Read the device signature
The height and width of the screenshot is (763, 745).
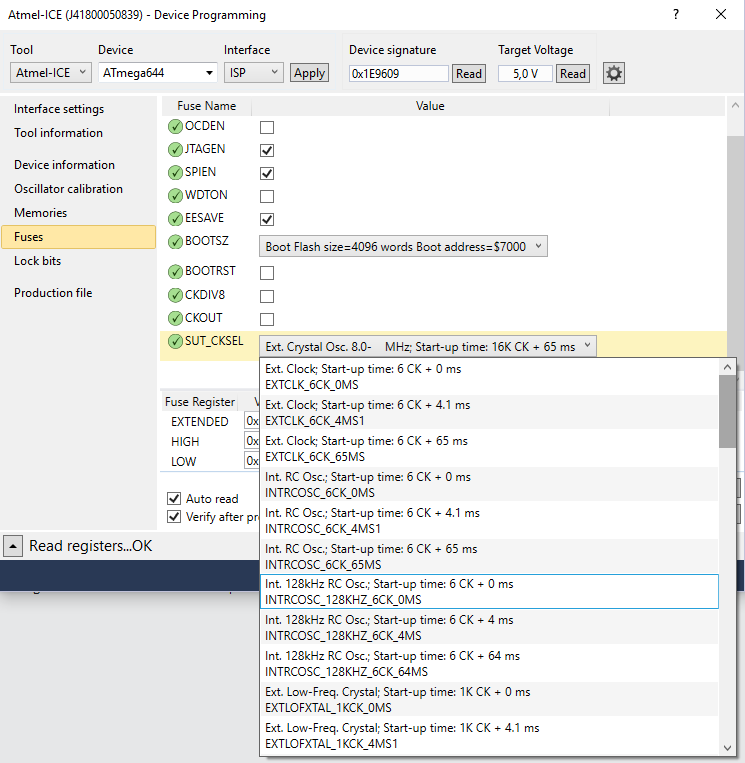(469, 73)
